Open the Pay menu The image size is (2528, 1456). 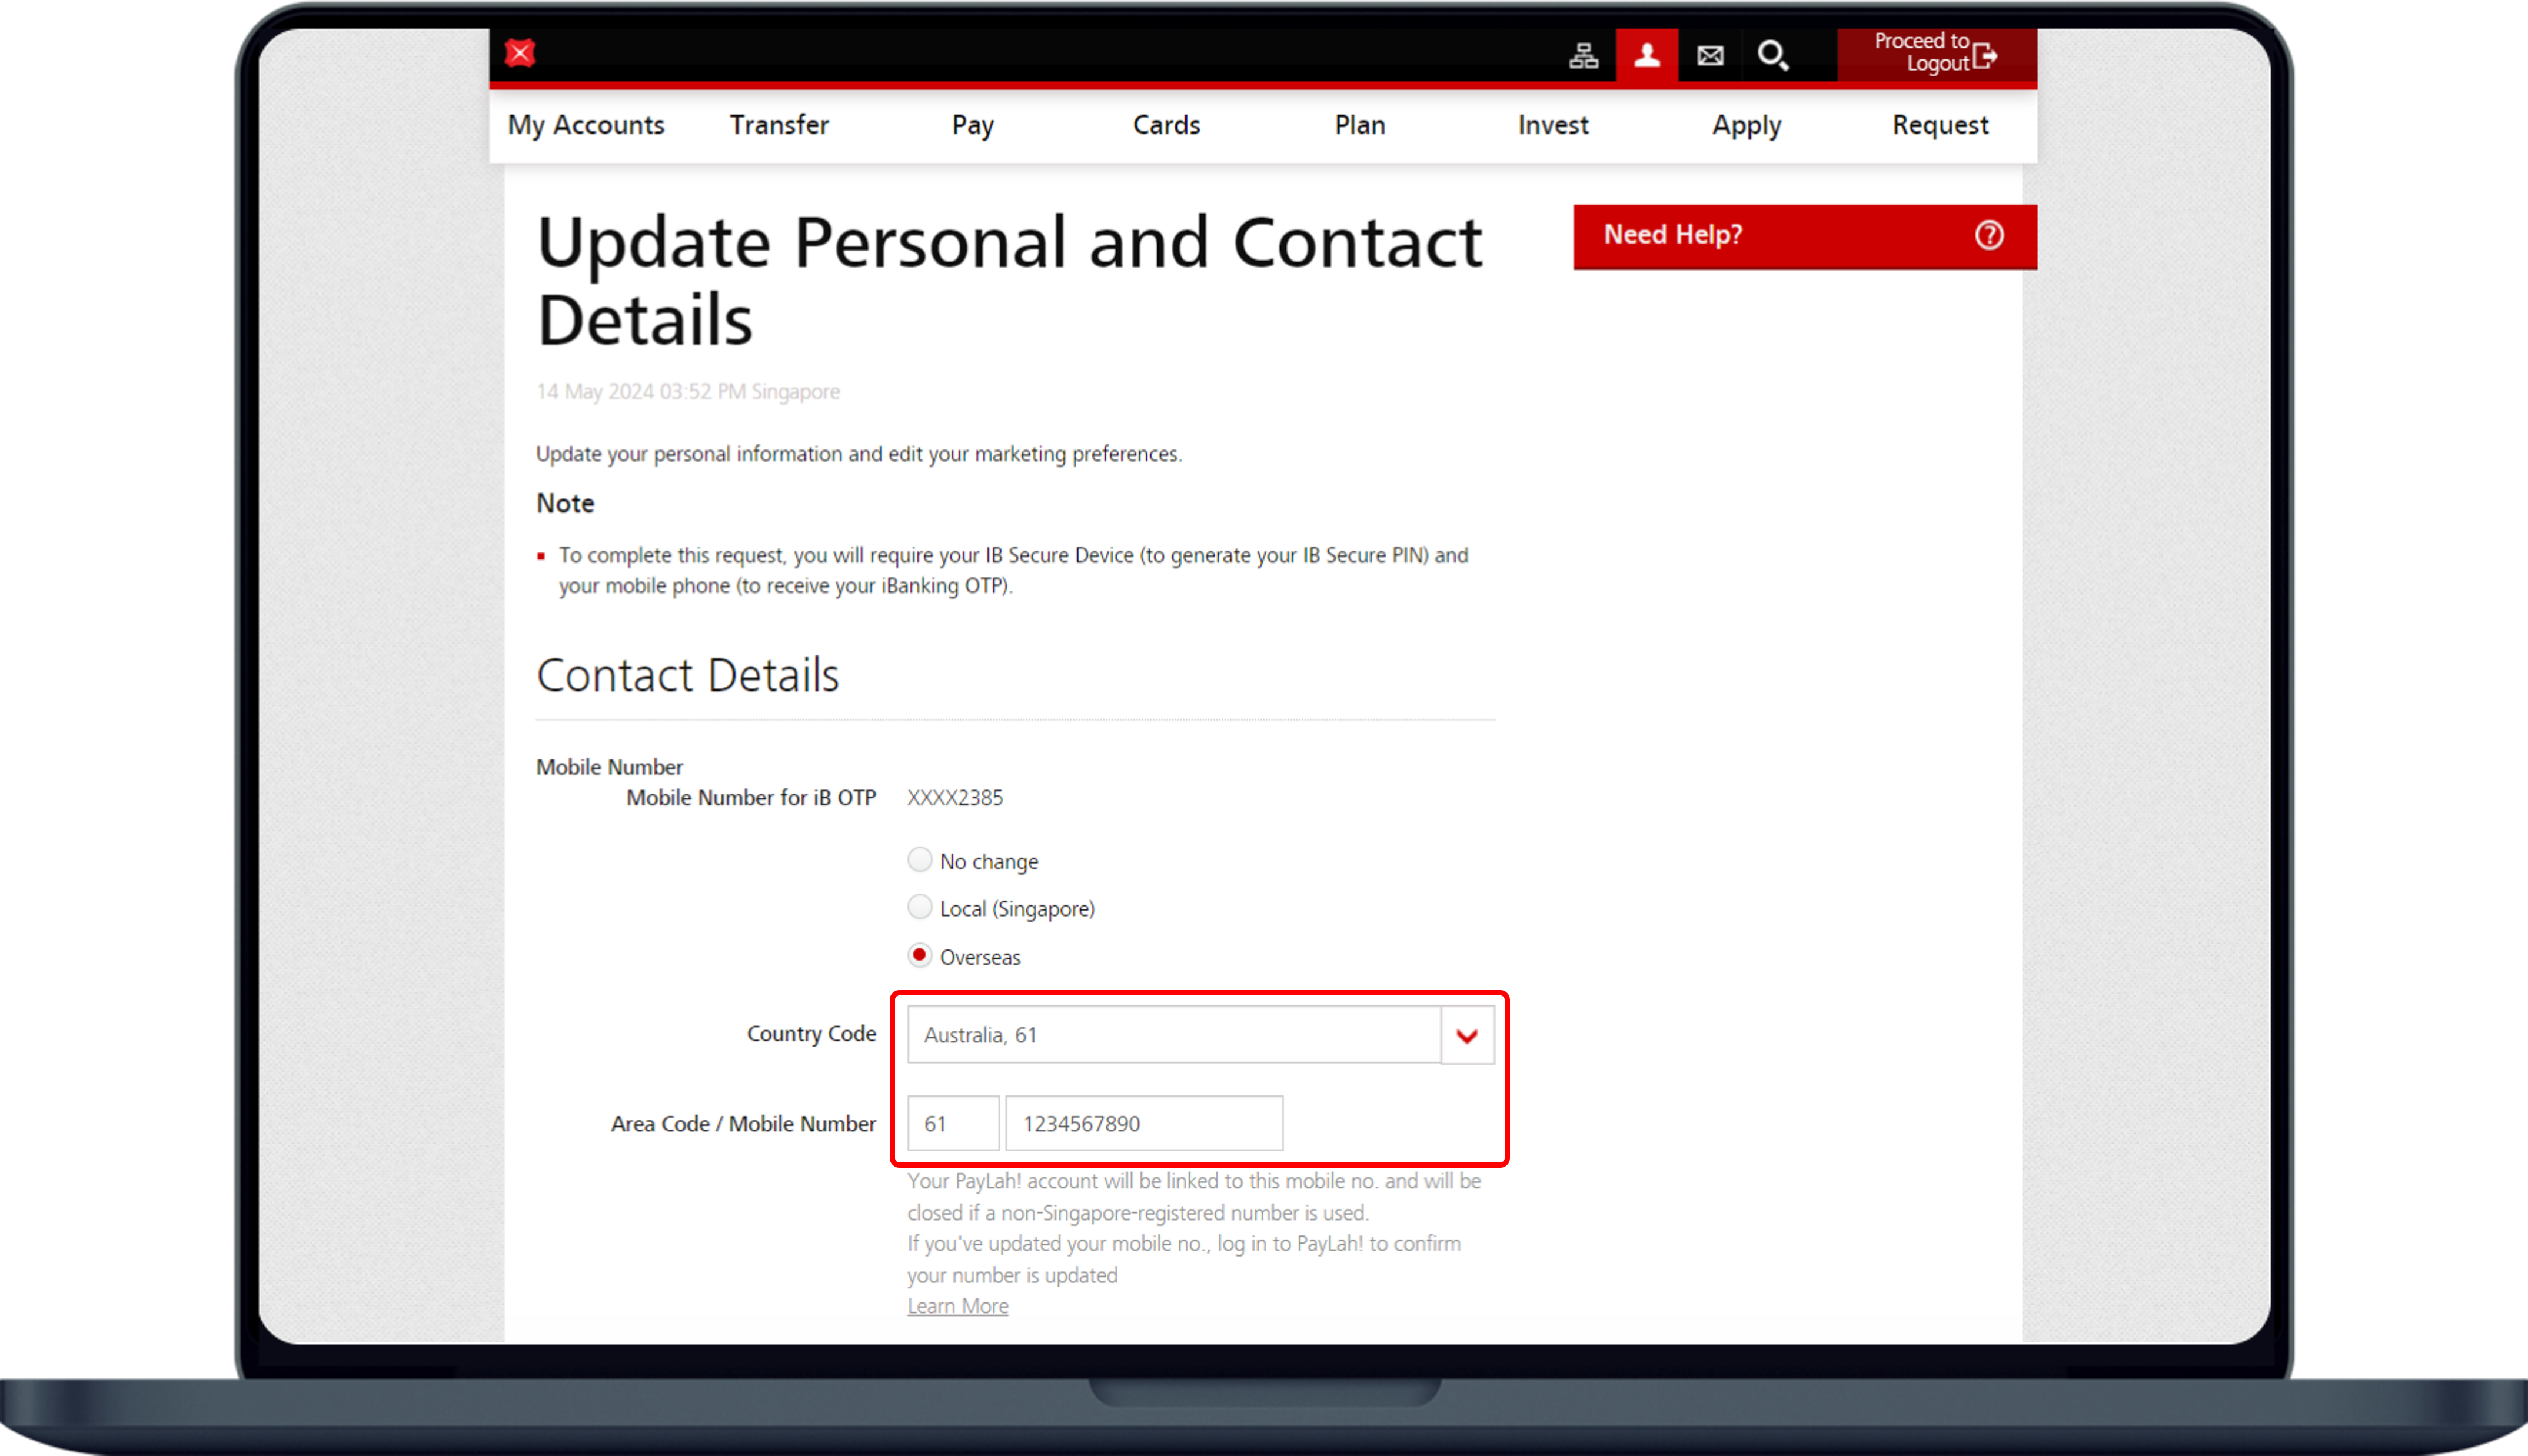point(973,125)
